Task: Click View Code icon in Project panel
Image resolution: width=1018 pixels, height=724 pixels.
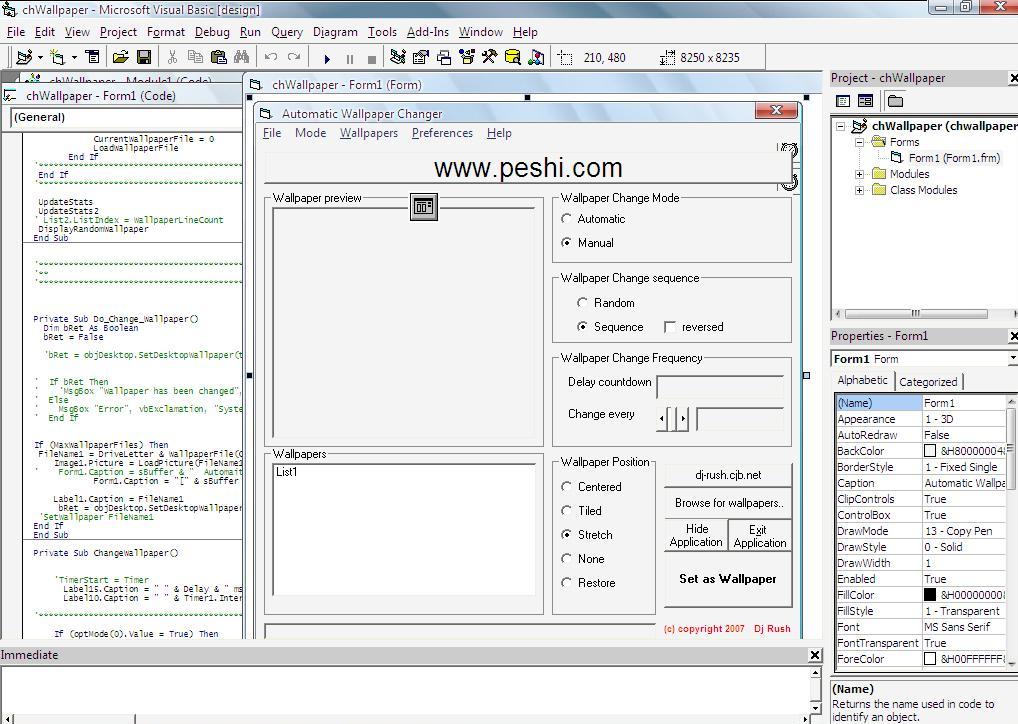Action: point(843,101)
